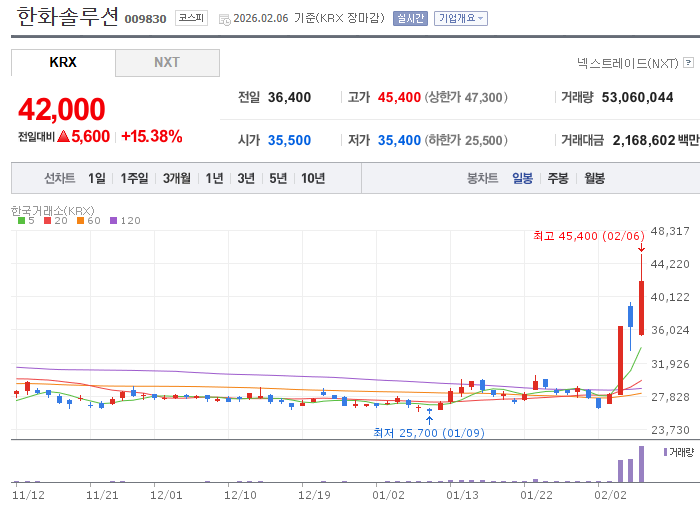Click the lower limit text 하한가 25,500
The width and height of the screenshot is (700, 509).
tap(466, 141)
